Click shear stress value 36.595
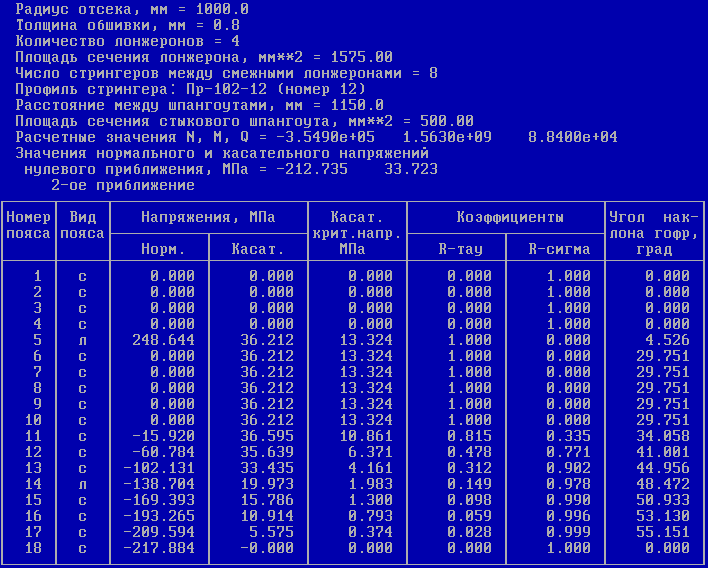 [x=267, y=436]
